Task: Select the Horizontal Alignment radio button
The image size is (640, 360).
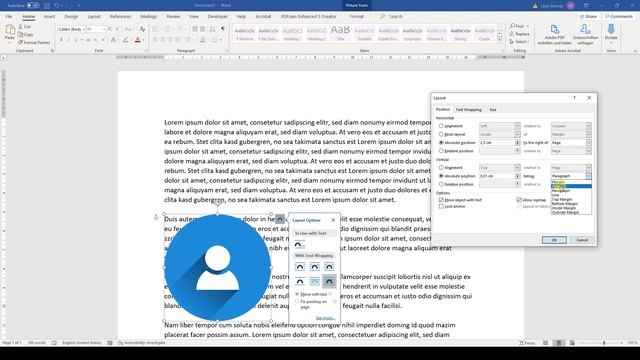Action: click(x=441, y=126)
